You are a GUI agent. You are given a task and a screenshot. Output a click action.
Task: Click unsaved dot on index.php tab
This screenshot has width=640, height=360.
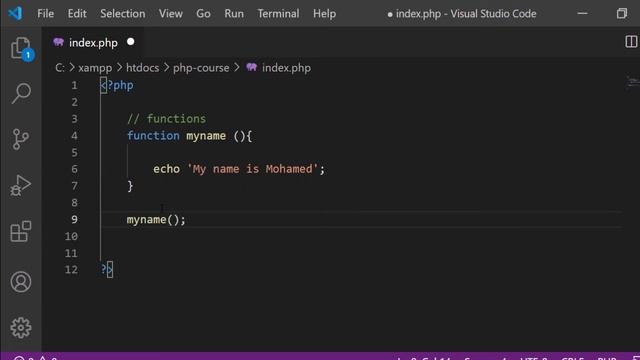[x=131, y=42]
